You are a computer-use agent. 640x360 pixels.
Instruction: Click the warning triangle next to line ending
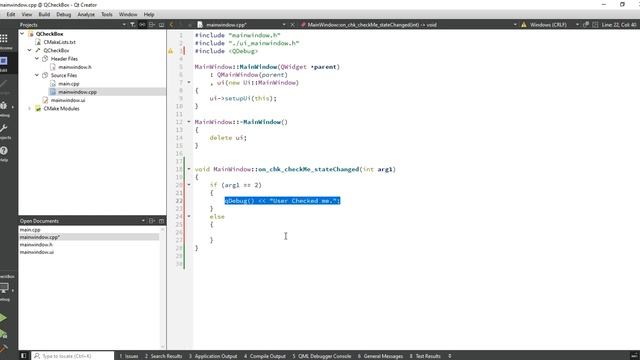click(524, 25)
